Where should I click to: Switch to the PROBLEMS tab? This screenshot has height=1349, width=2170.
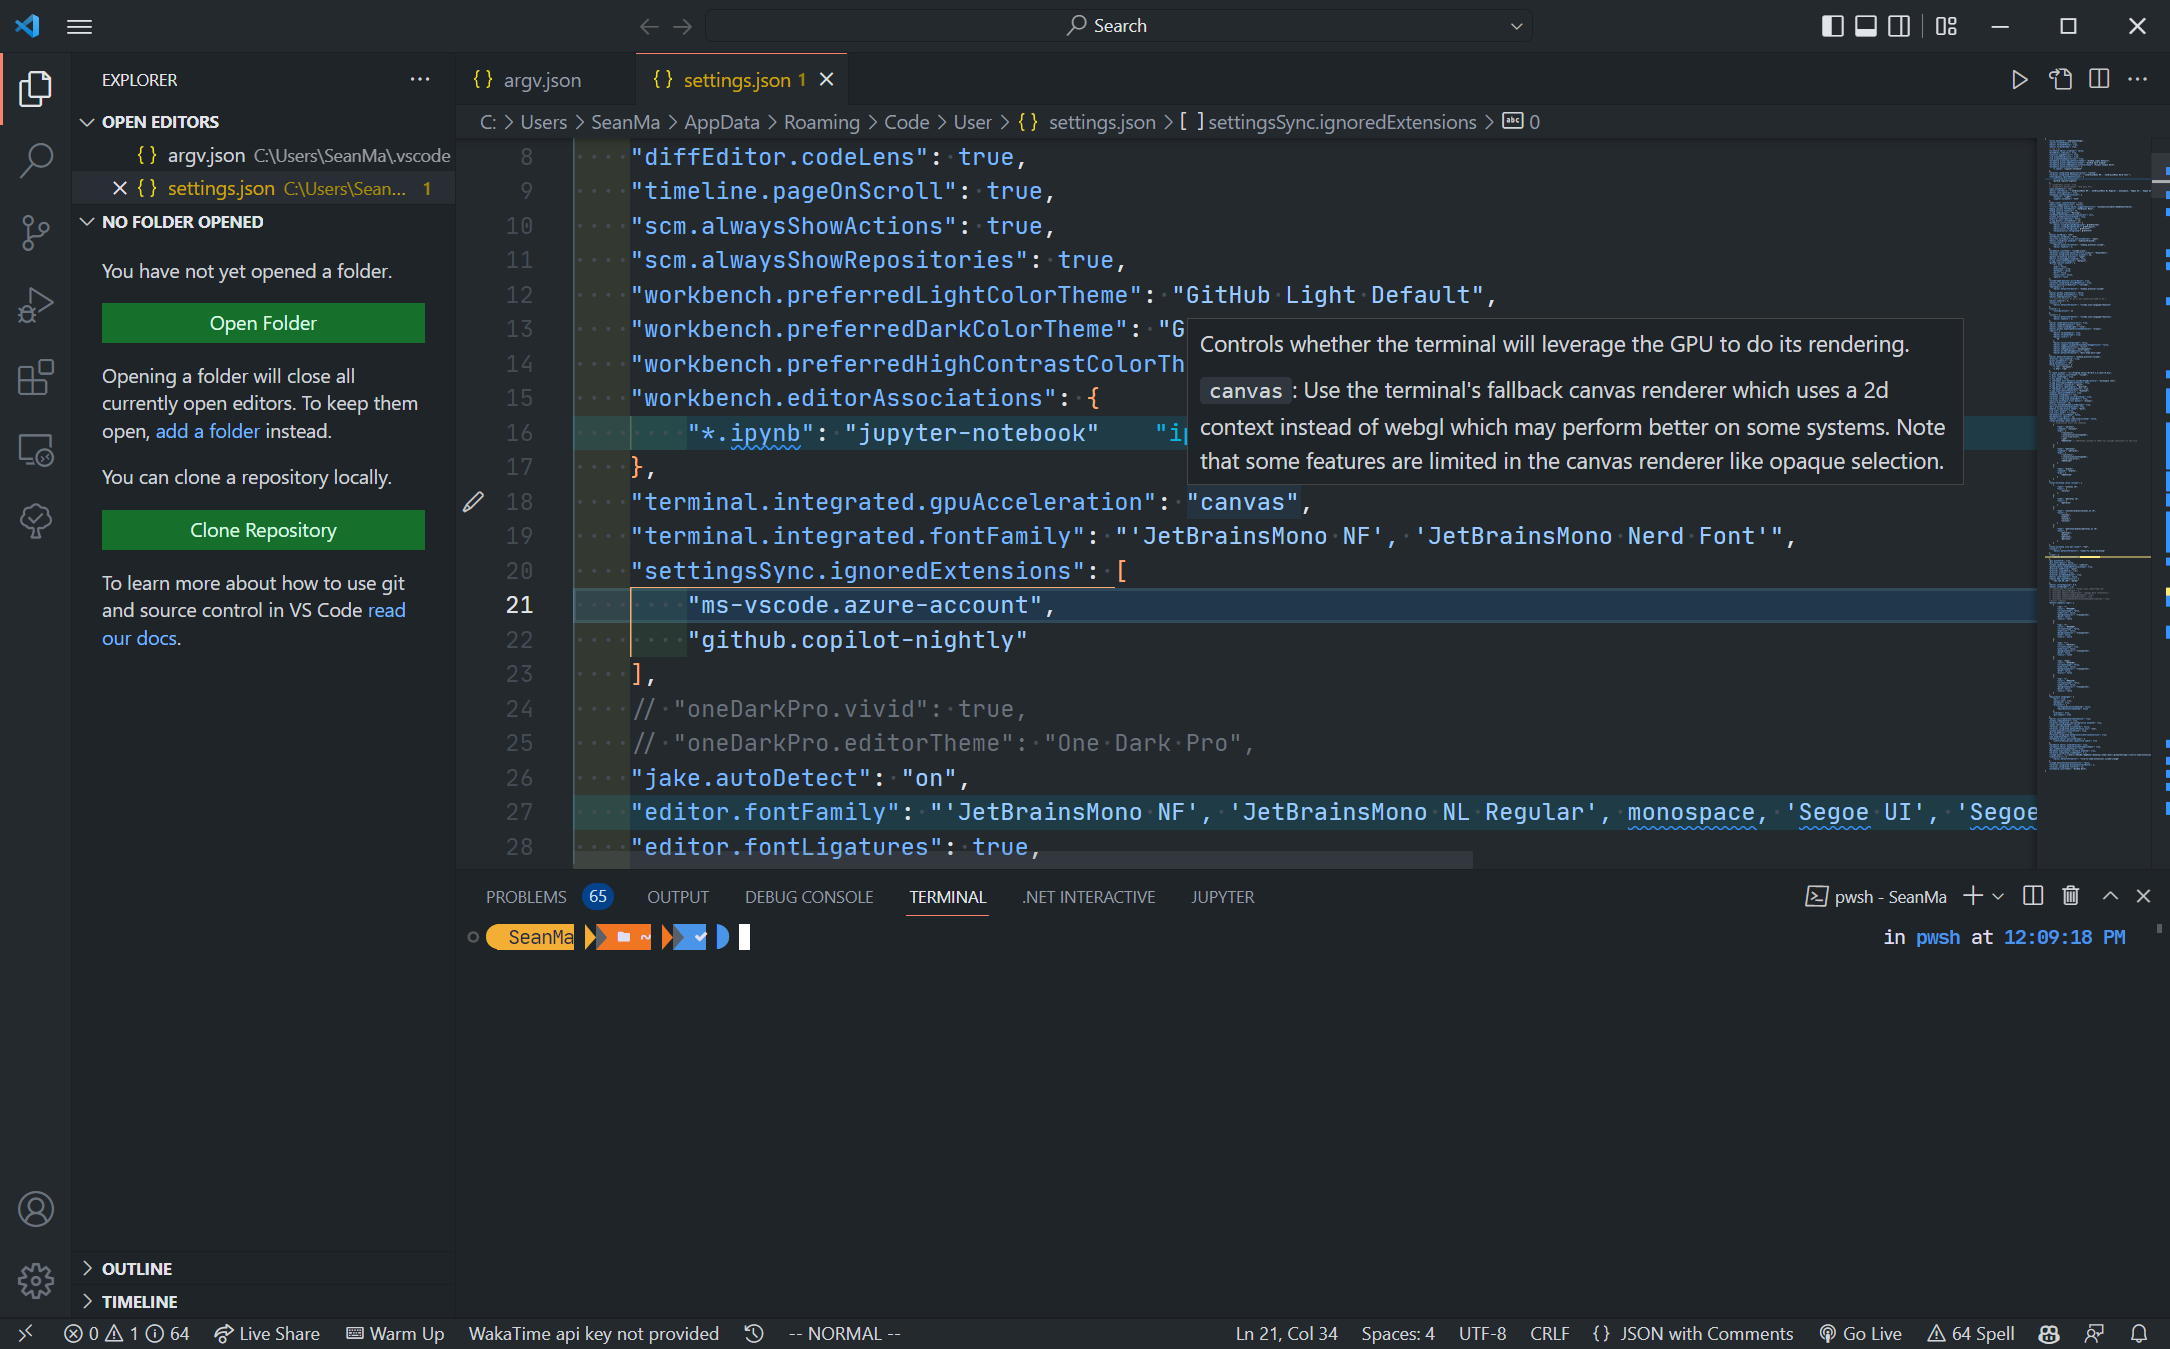click(x=525, y=896)
